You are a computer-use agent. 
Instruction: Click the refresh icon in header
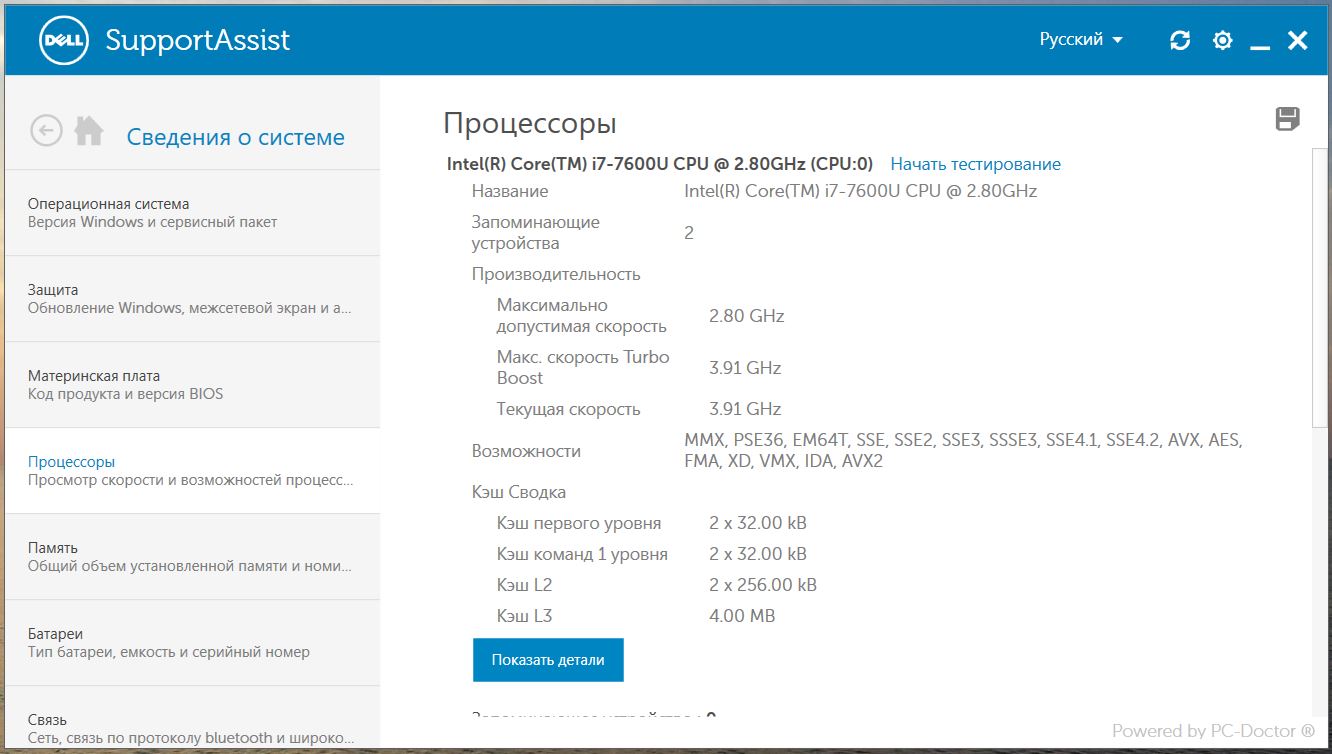pos(1180,40)
